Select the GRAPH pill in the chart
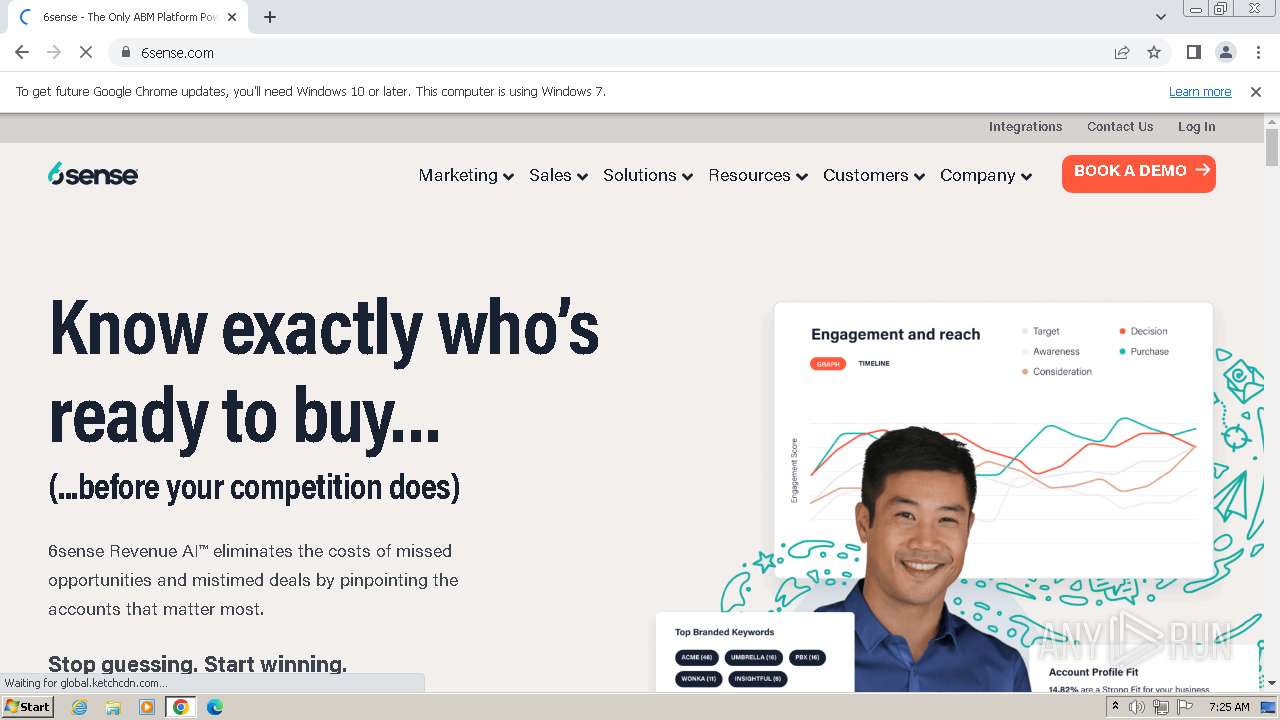Image resolution: width=1280 pixels, height=720 pixels. 828,364
